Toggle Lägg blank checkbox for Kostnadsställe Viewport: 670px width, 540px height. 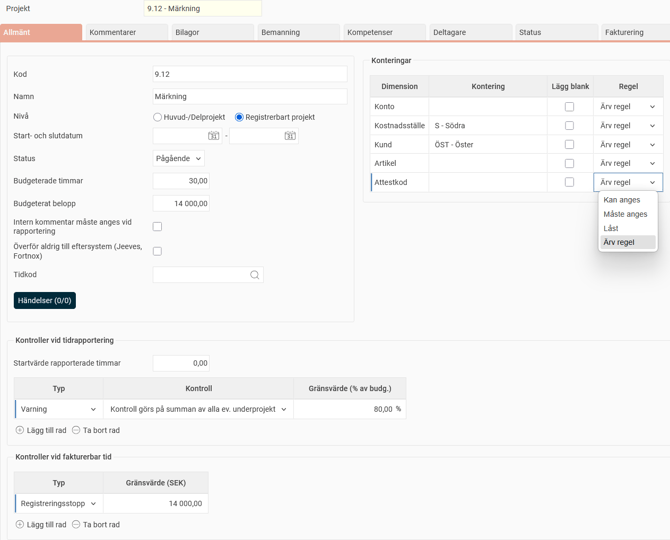click(x=569, y=126)
